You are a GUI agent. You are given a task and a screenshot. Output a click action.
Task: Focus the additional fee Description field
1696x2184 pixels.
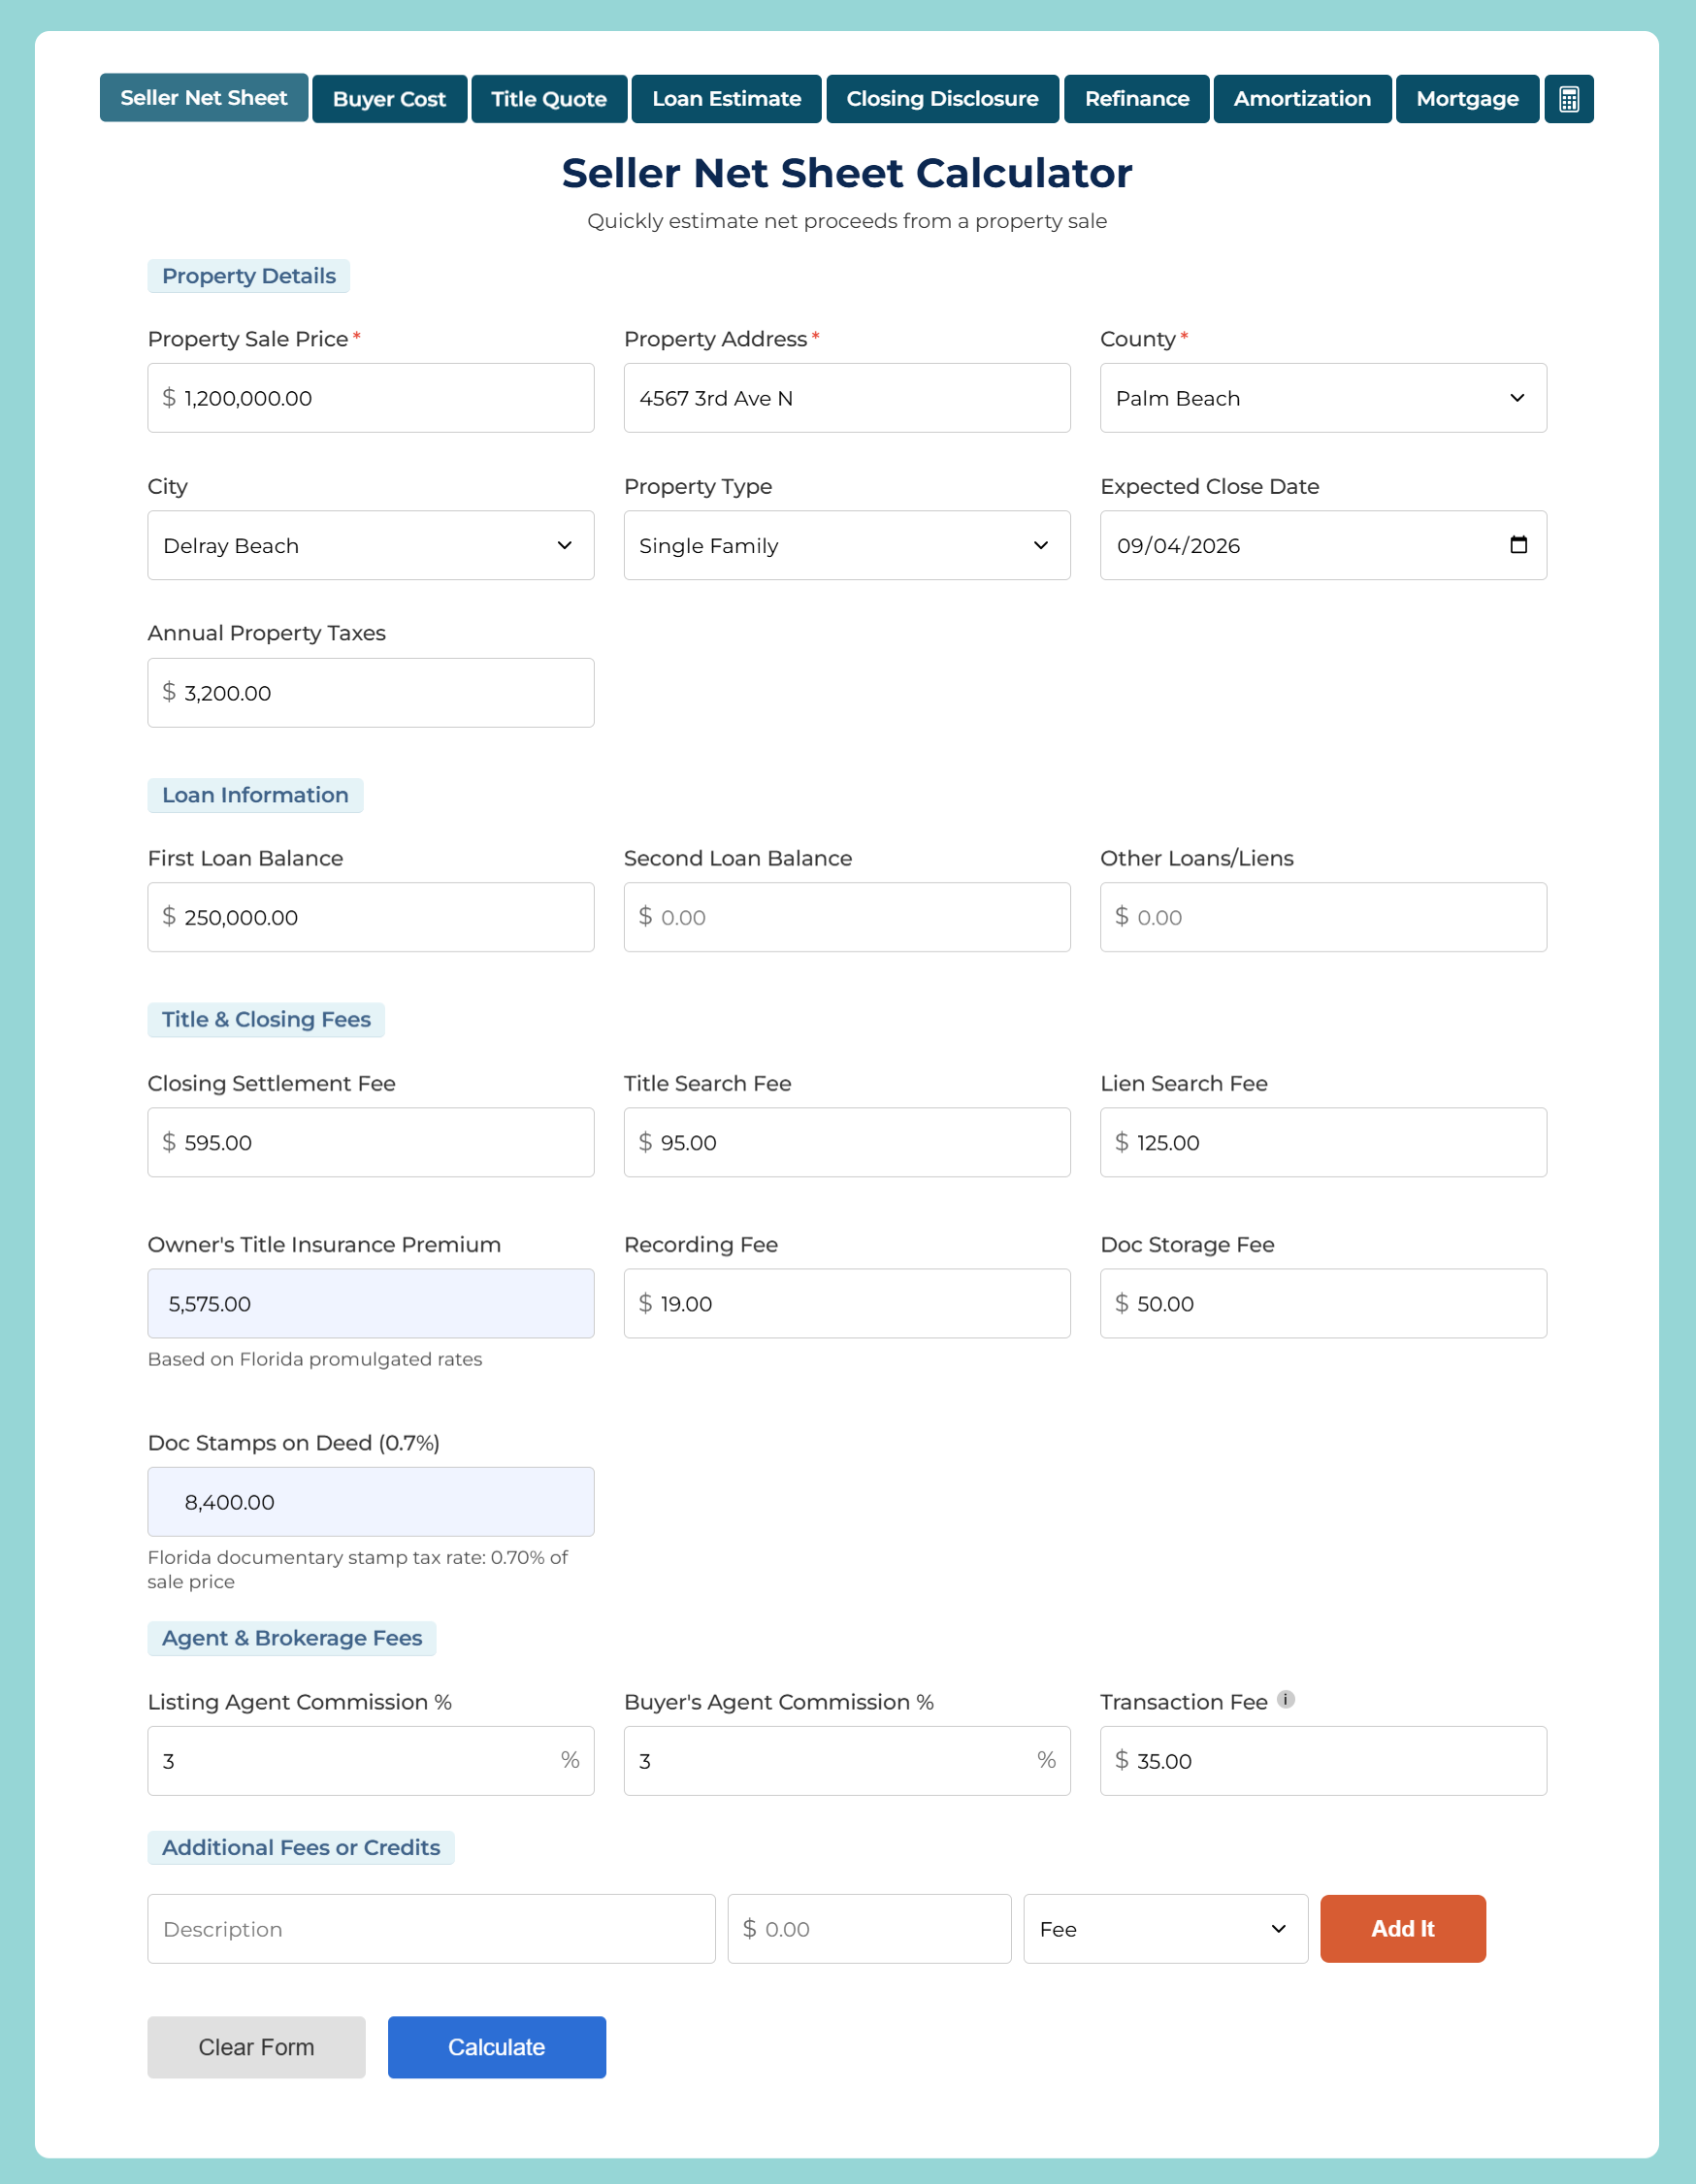[x=430, y=1929]
